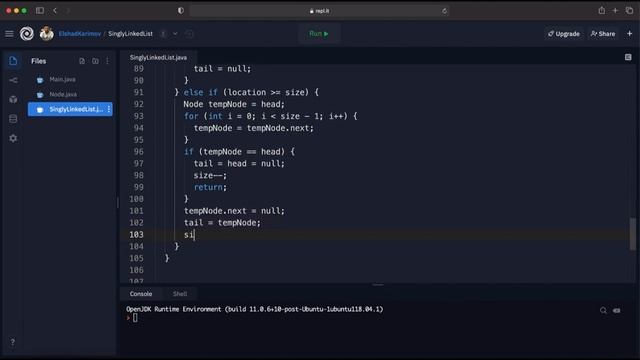Click the sidebar resize handle

coord(118,203)
